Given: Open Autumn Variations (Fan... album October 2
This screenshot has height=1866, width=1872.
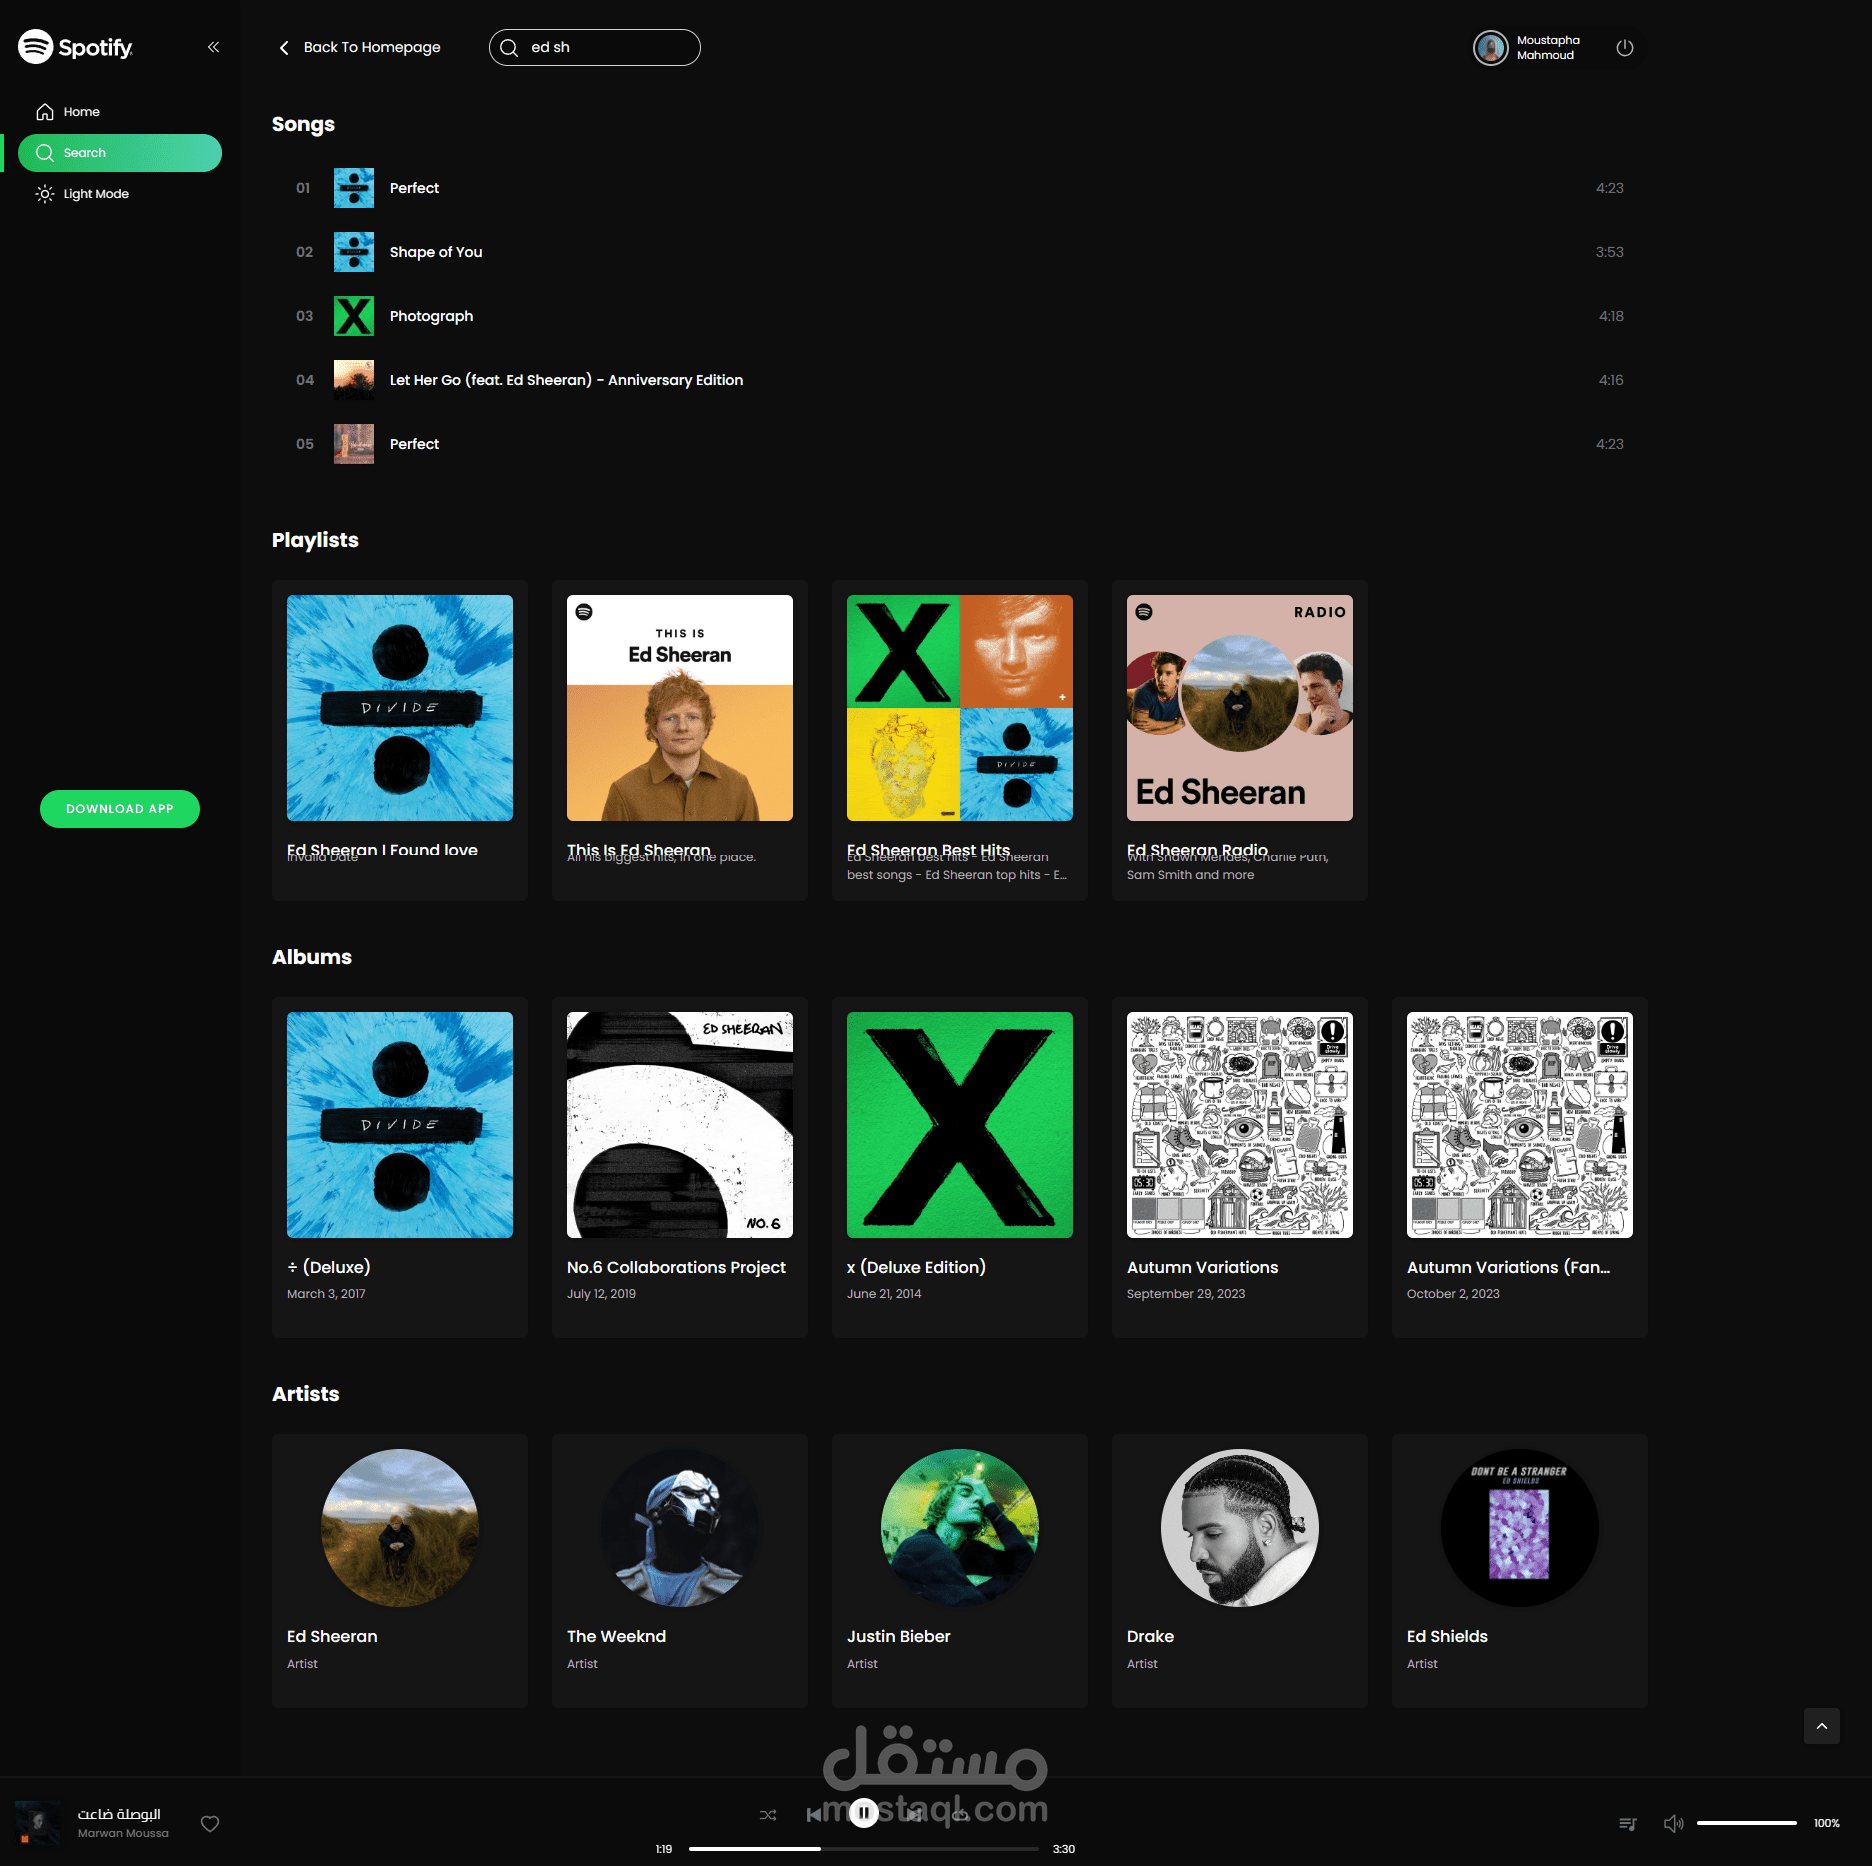Looking at the screenshot, I should click(1520, 1167).
